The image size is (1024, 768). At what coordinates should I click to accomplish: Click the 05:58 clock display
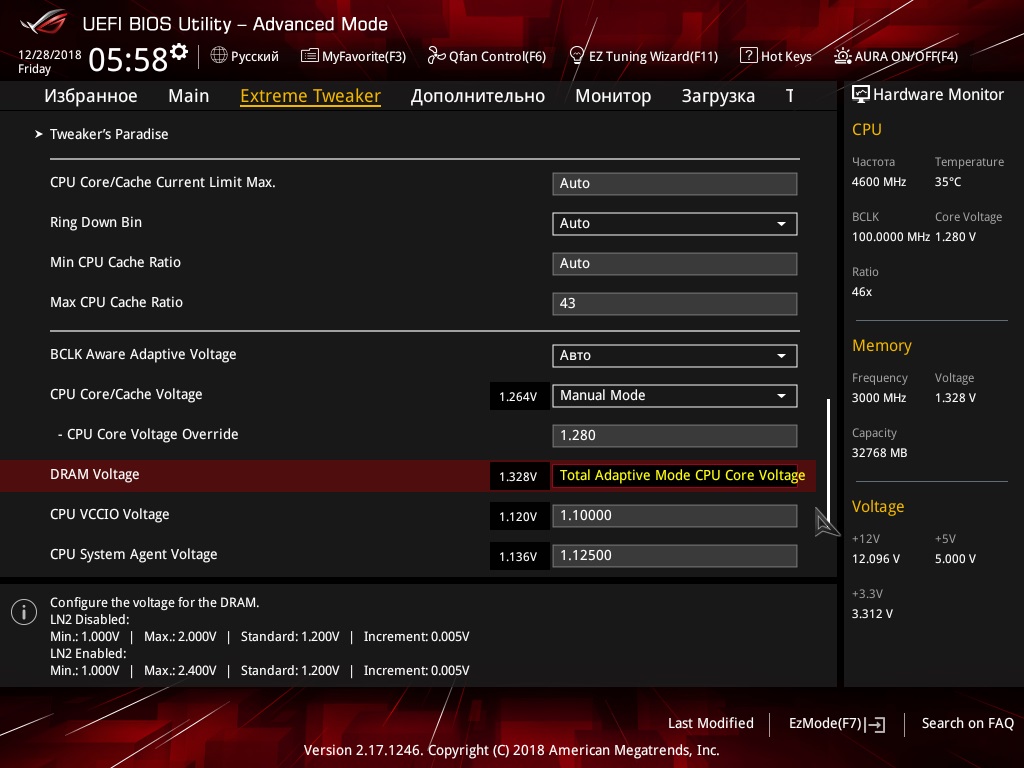coord(128,59)
